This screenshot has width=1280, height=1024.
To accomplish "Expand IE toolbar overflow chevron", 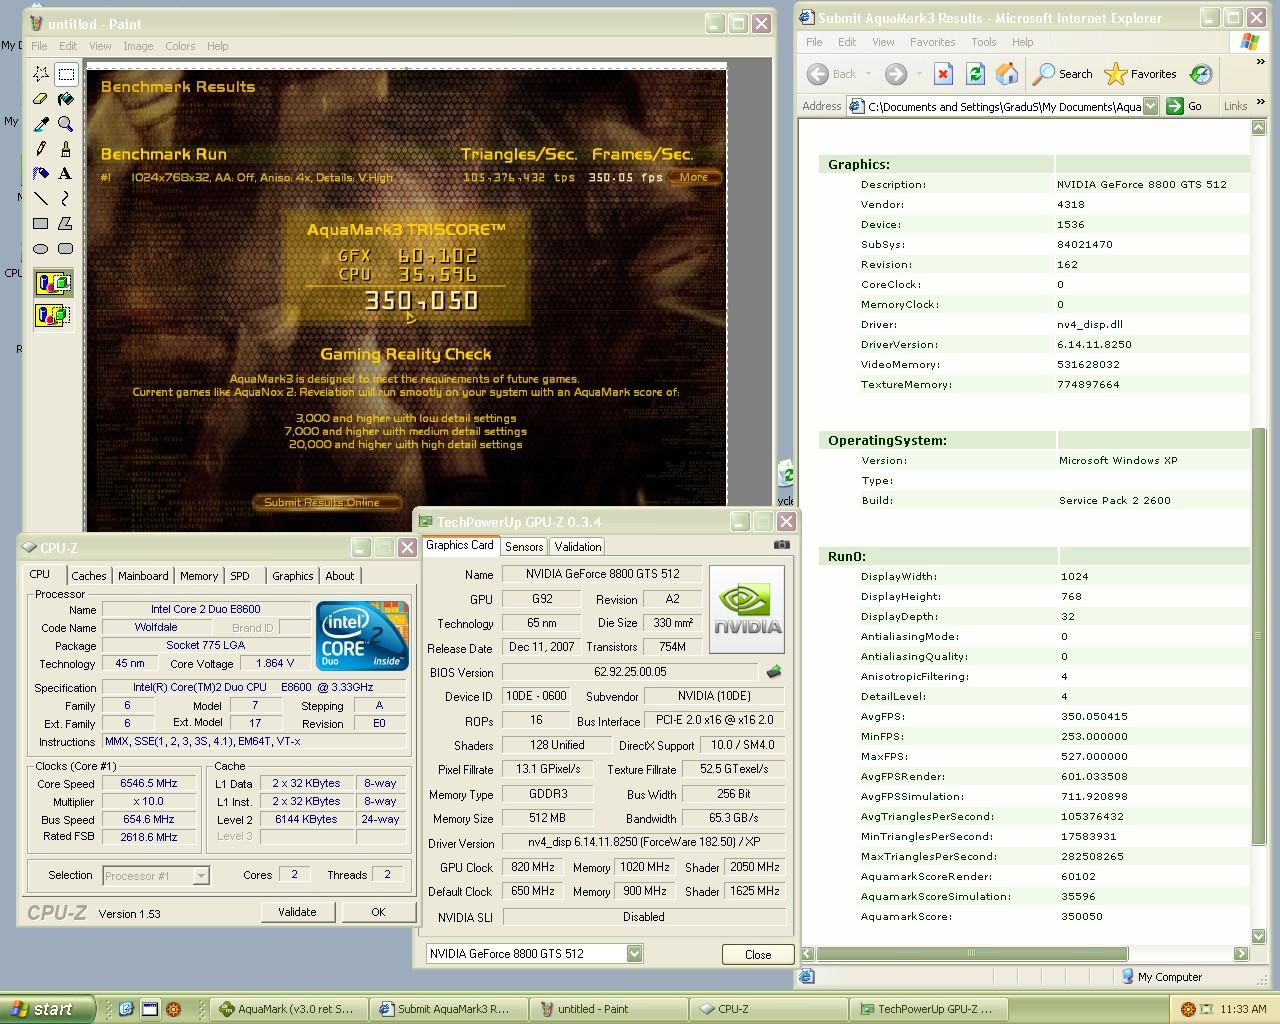I will 1260,62.
